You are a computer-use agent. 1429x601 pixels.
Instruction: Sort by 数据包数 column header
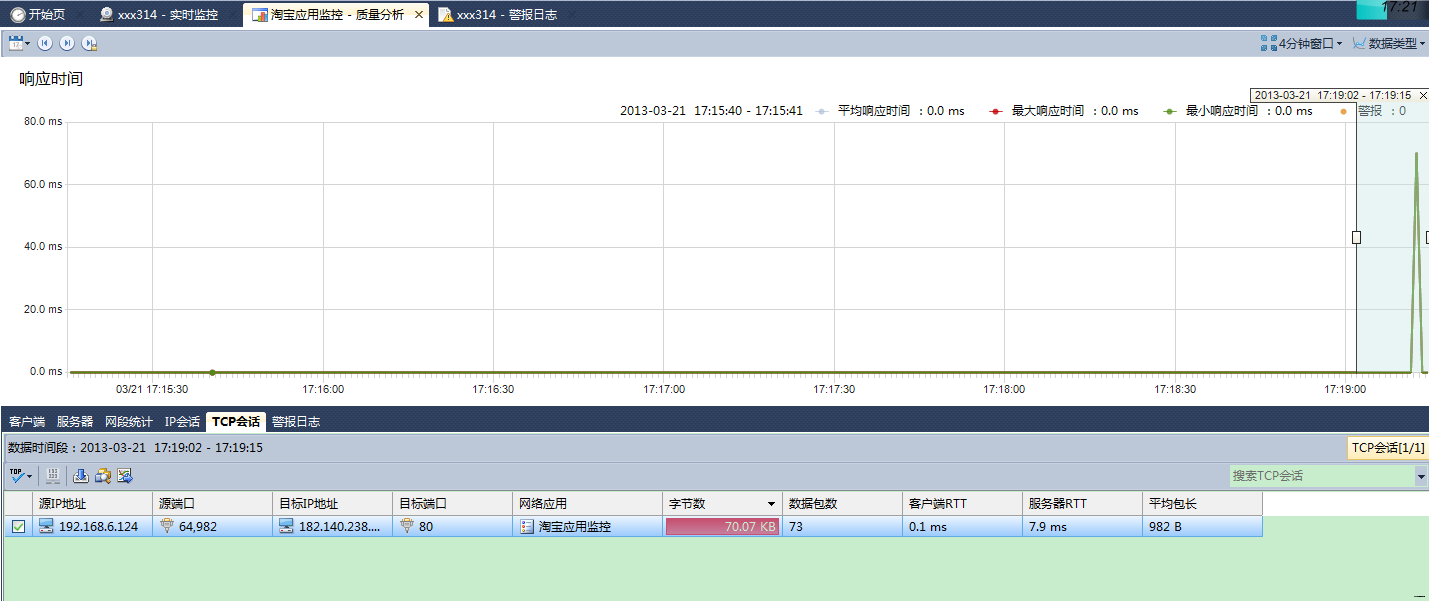click(842, 503)
